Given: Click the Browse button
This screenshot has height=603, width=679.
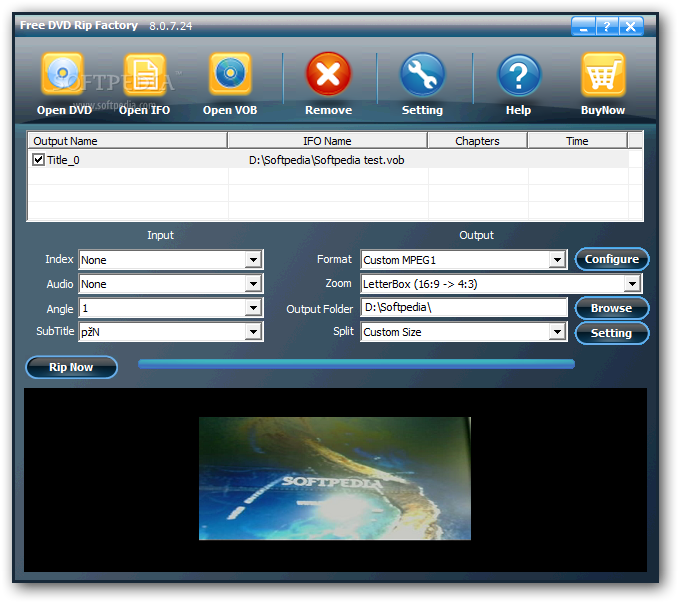Looking at the screenshot, I should 612,308.
